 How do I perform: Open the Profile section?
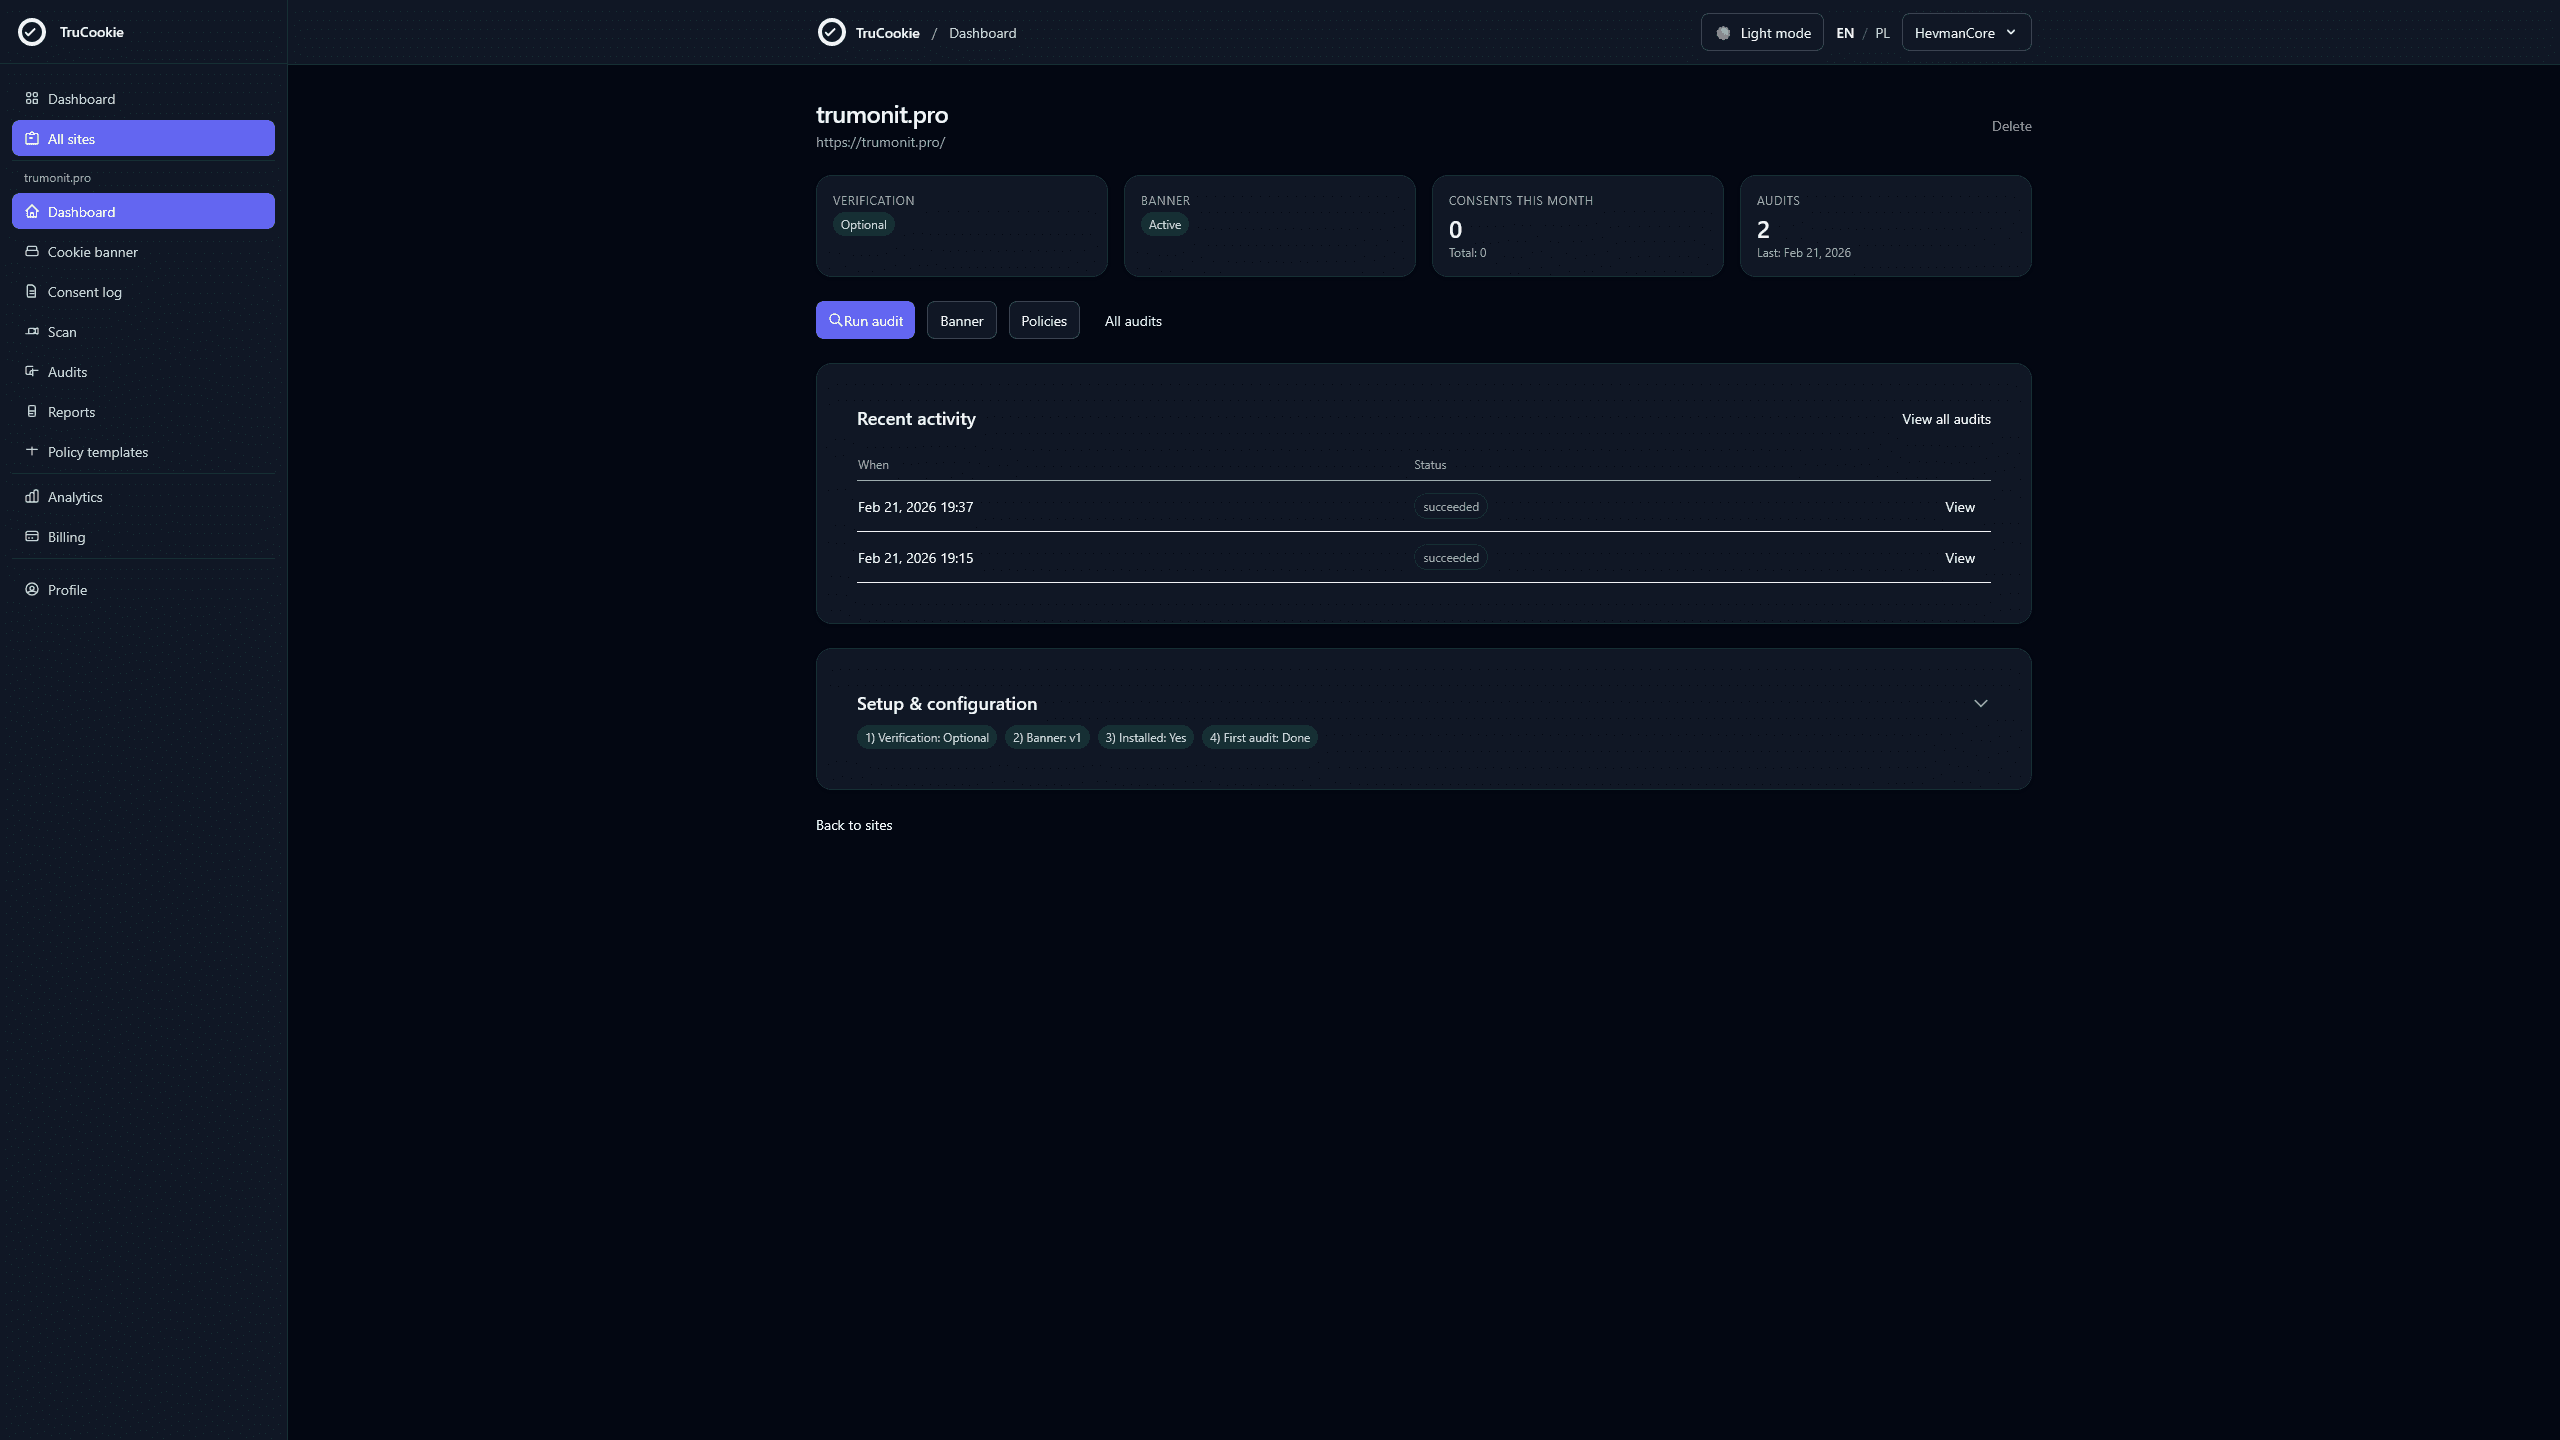point(68,589)
